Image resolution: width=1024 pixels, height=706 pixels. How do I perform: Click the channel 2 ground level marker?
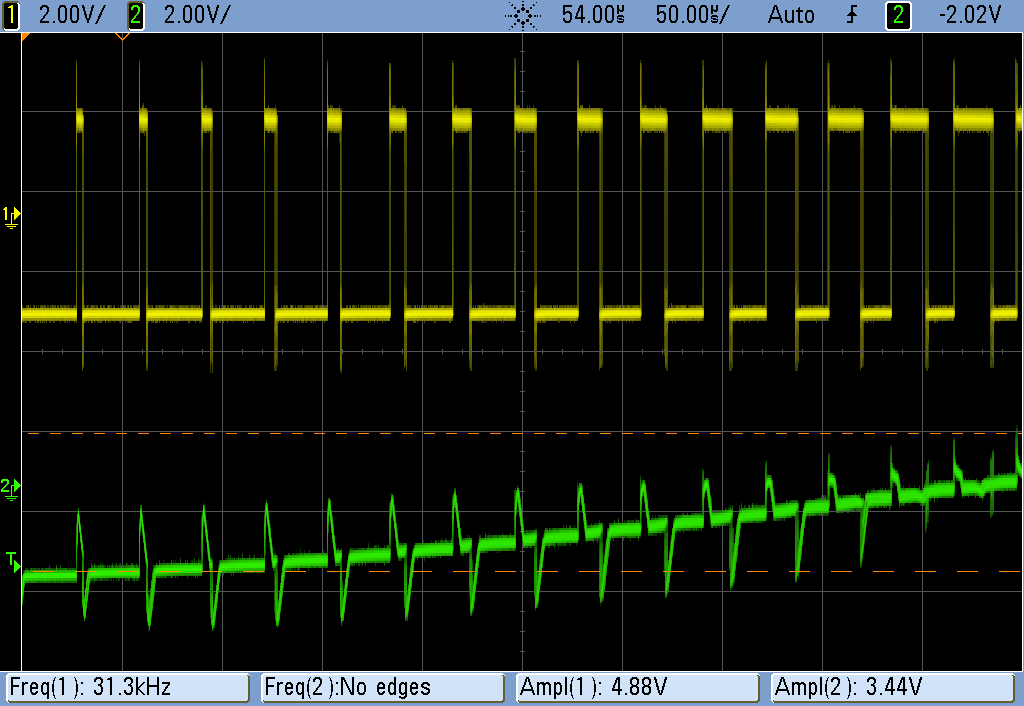pos(11,487)
